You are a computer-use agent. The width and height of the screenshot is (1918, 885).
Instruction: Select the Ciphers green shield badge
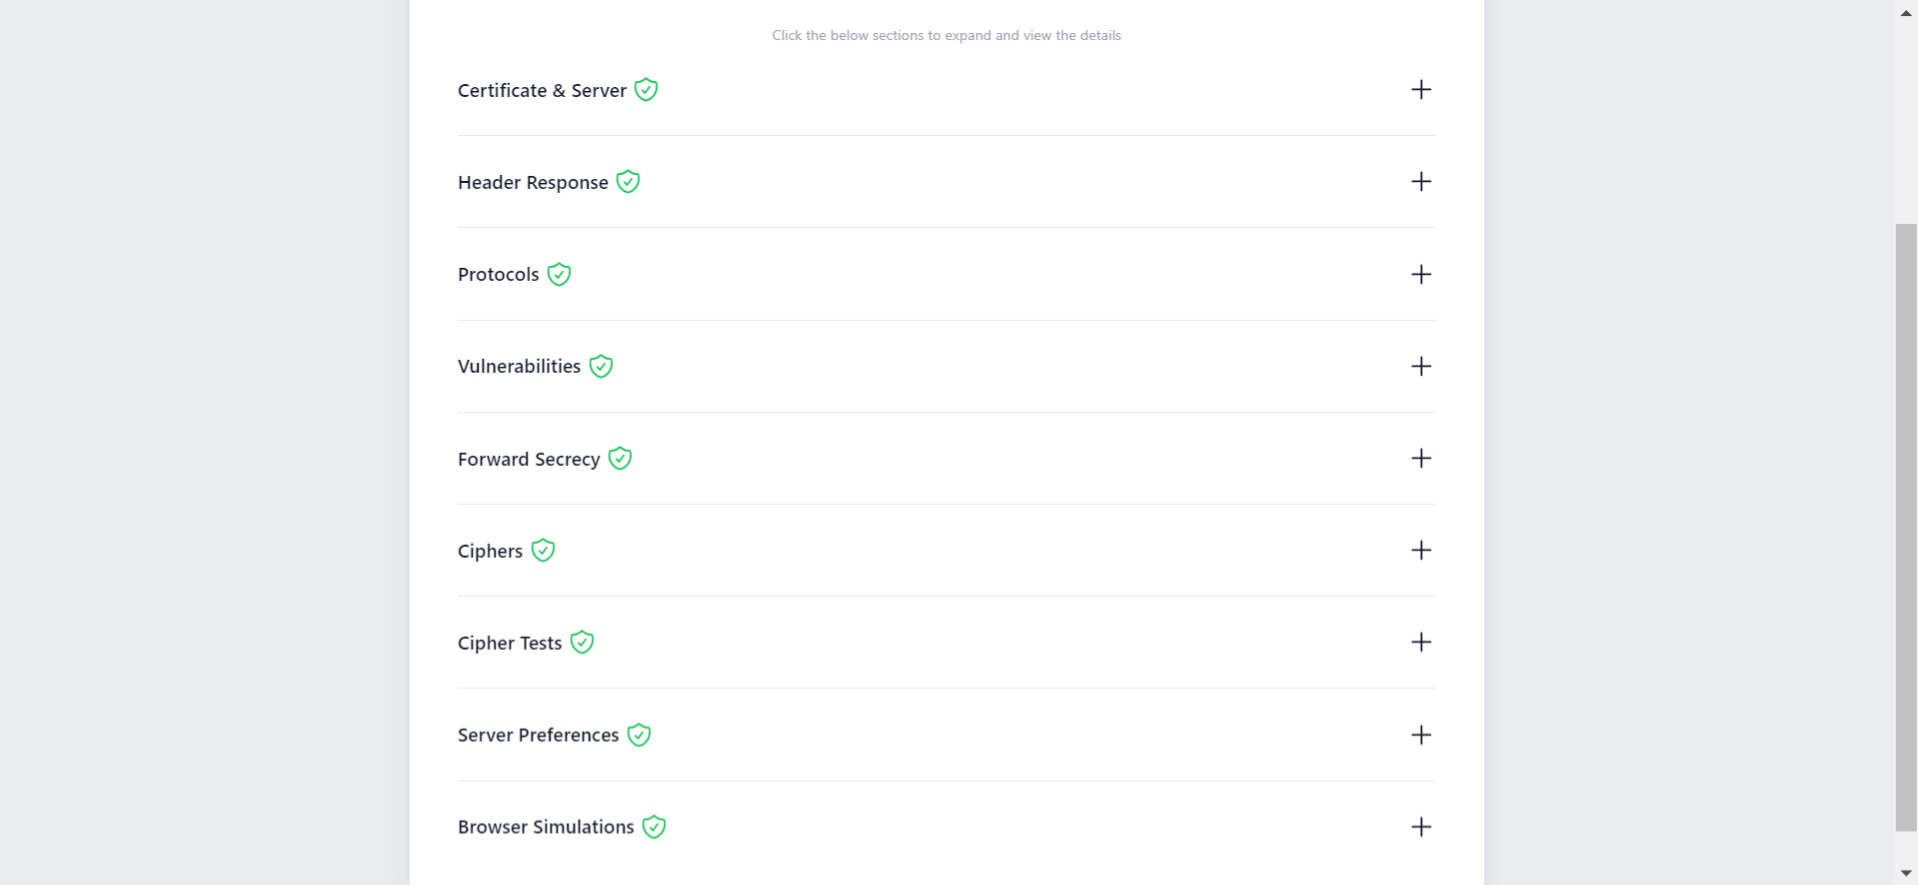coord(542,550)
